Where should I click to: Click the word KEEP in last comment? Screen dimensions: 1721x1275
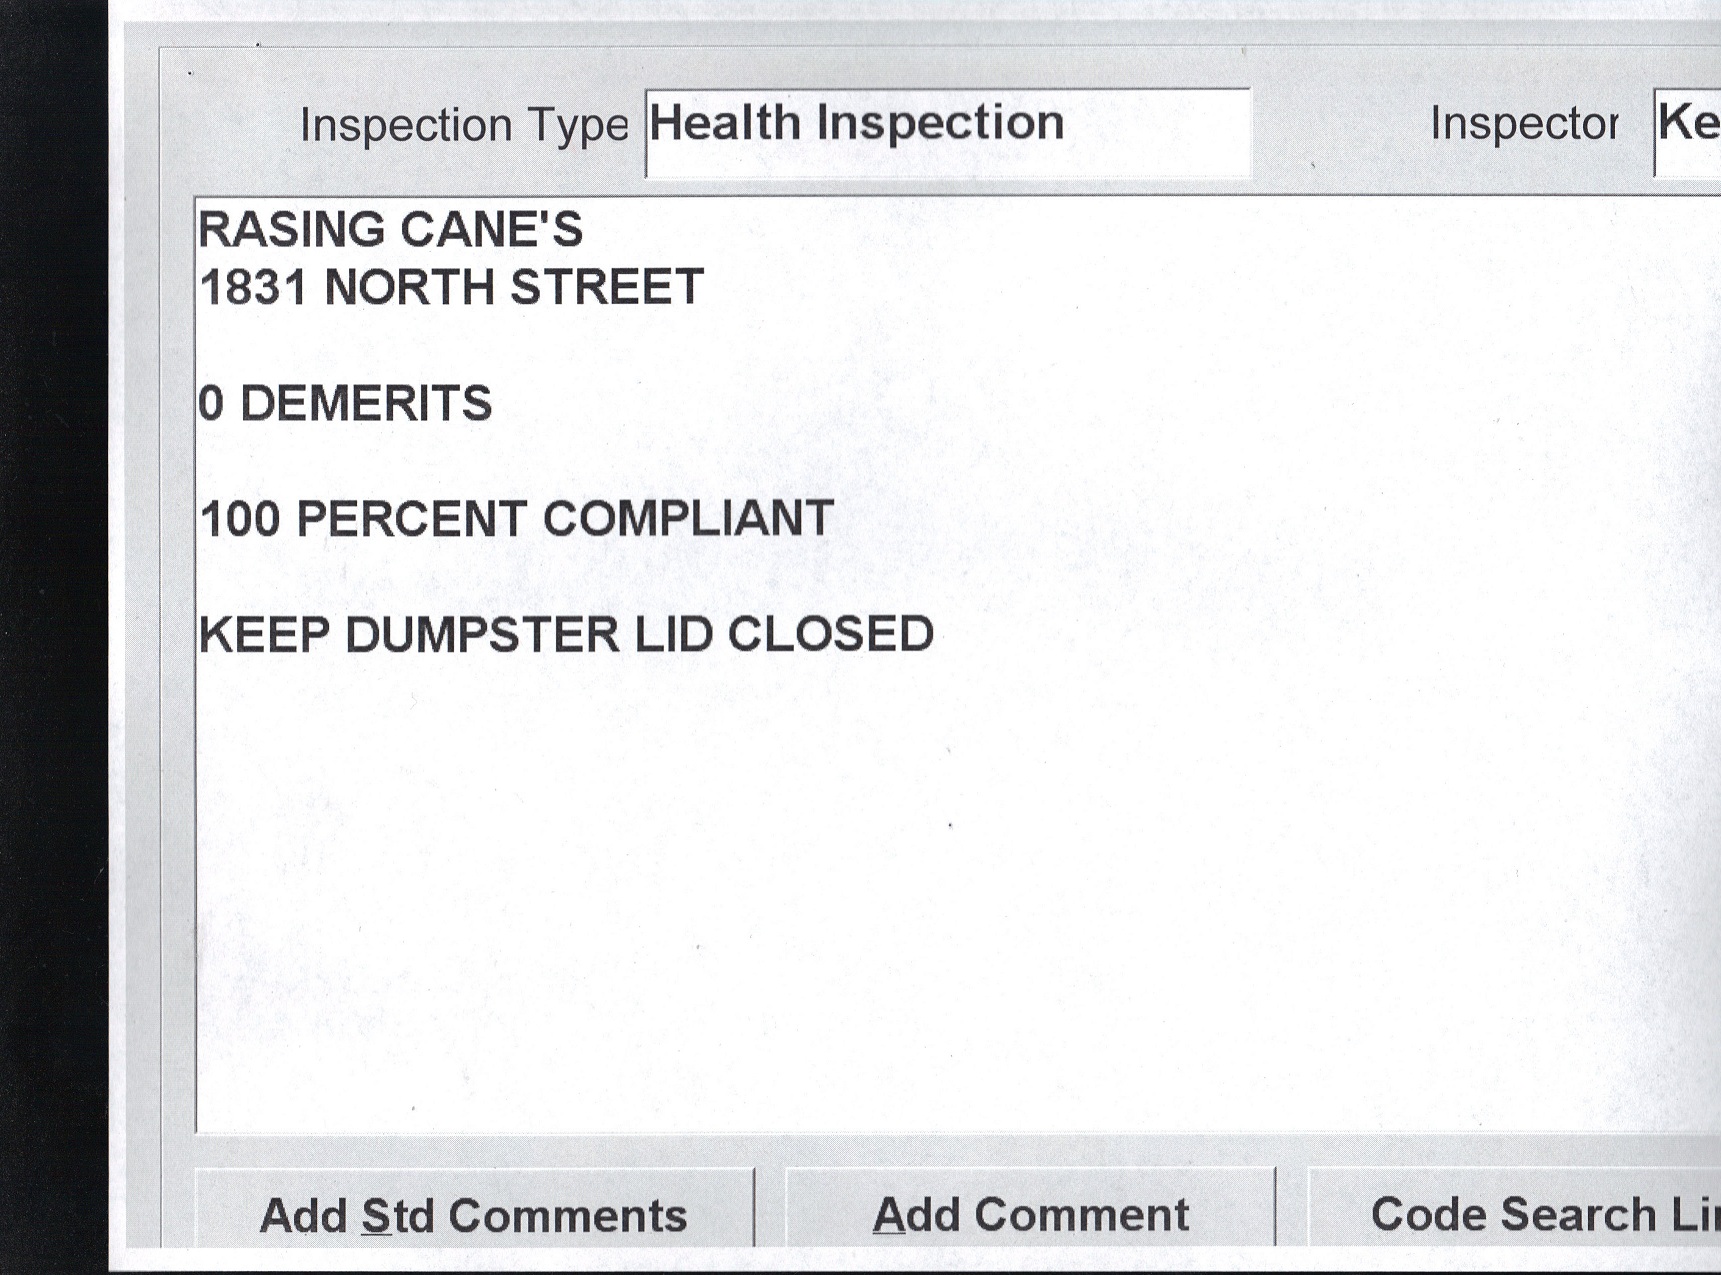pos(264,635)
